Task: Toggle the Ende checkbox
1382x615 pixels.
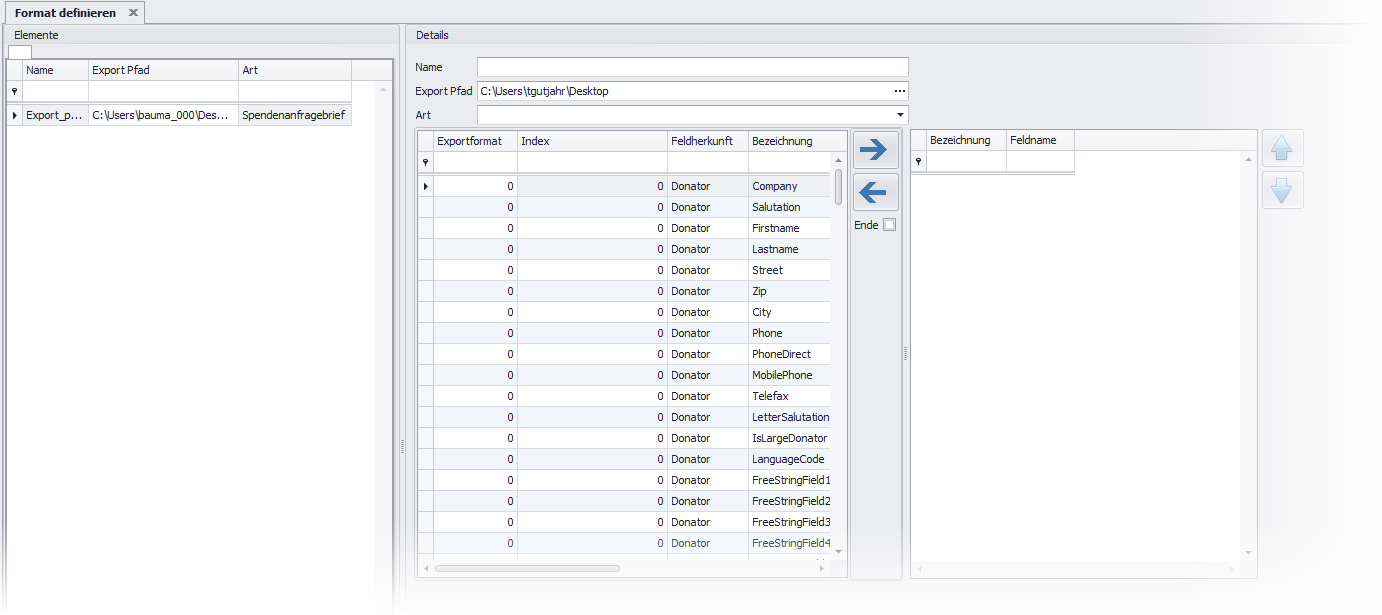Action: (889, 225)
